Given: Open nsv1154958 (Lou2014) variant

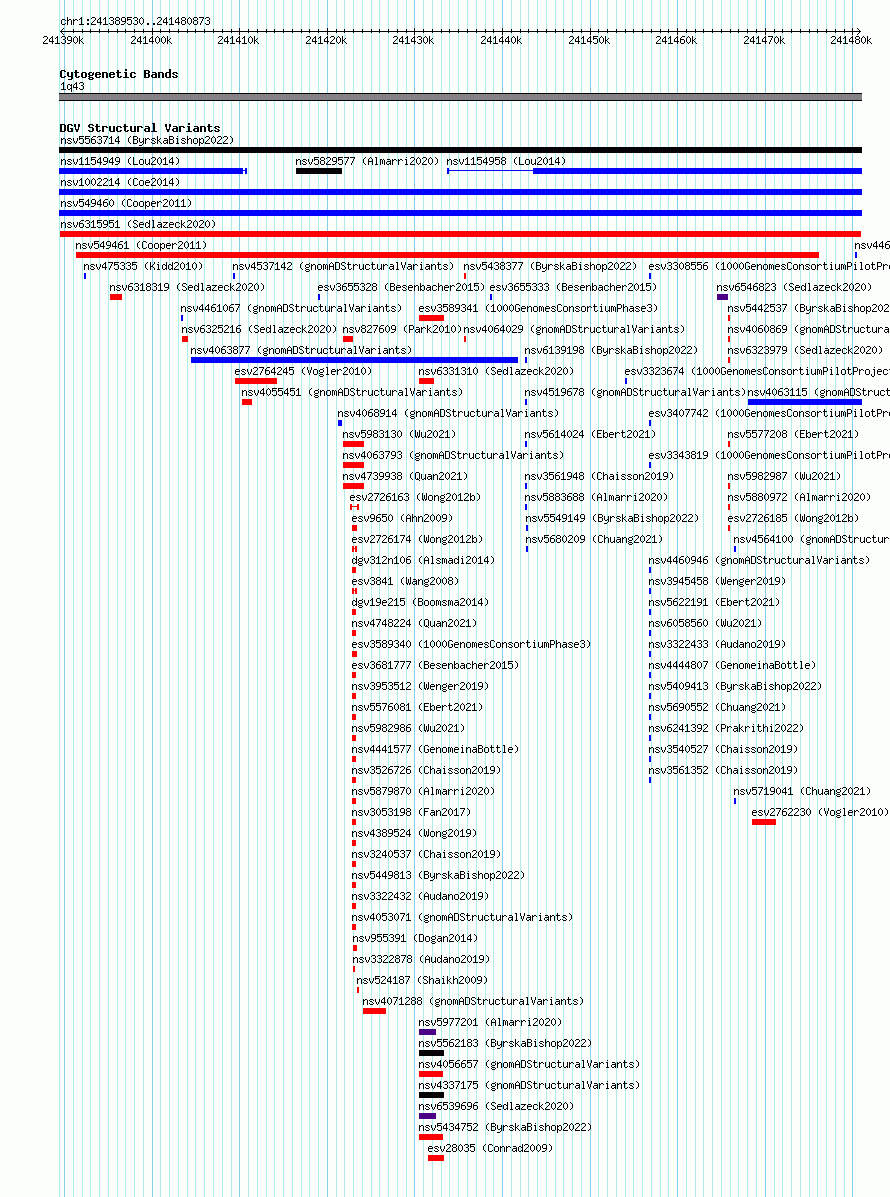Looking at the screenshot, I should pos(506,161).
